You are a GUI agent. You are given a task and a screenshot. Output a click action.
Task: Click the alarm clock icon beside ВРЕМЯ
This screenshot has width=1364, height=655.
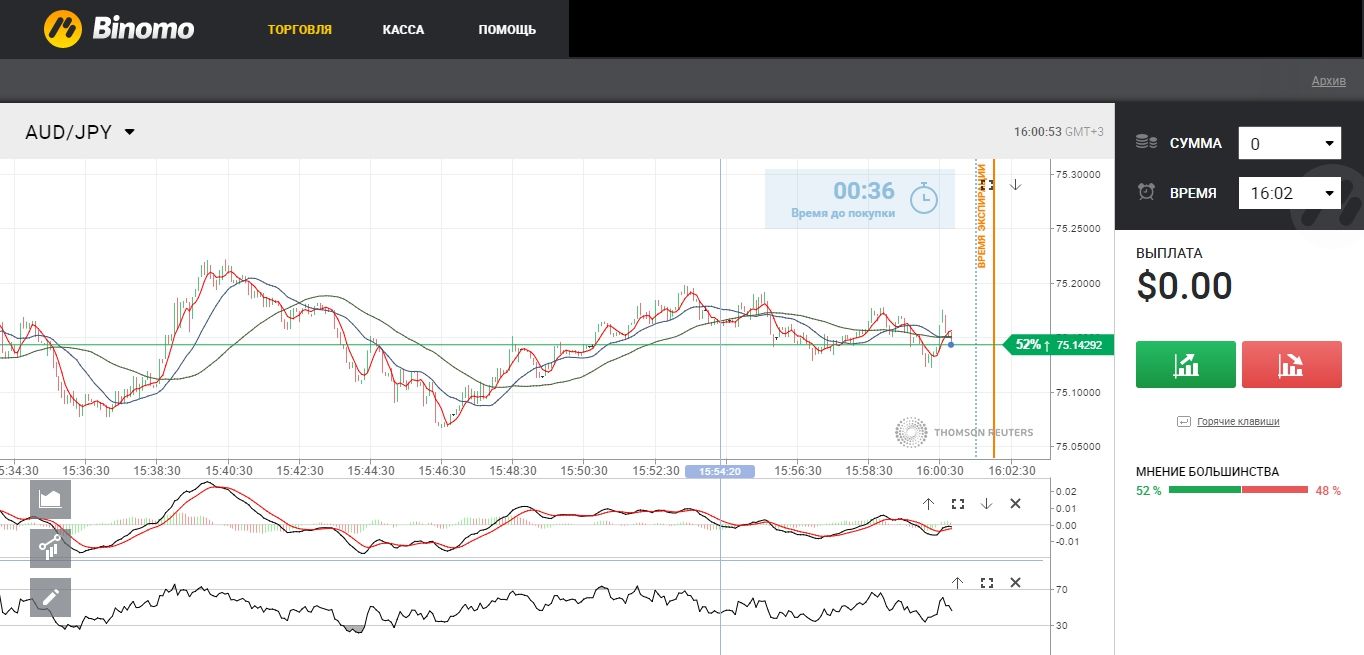(x=1146, y=192)
